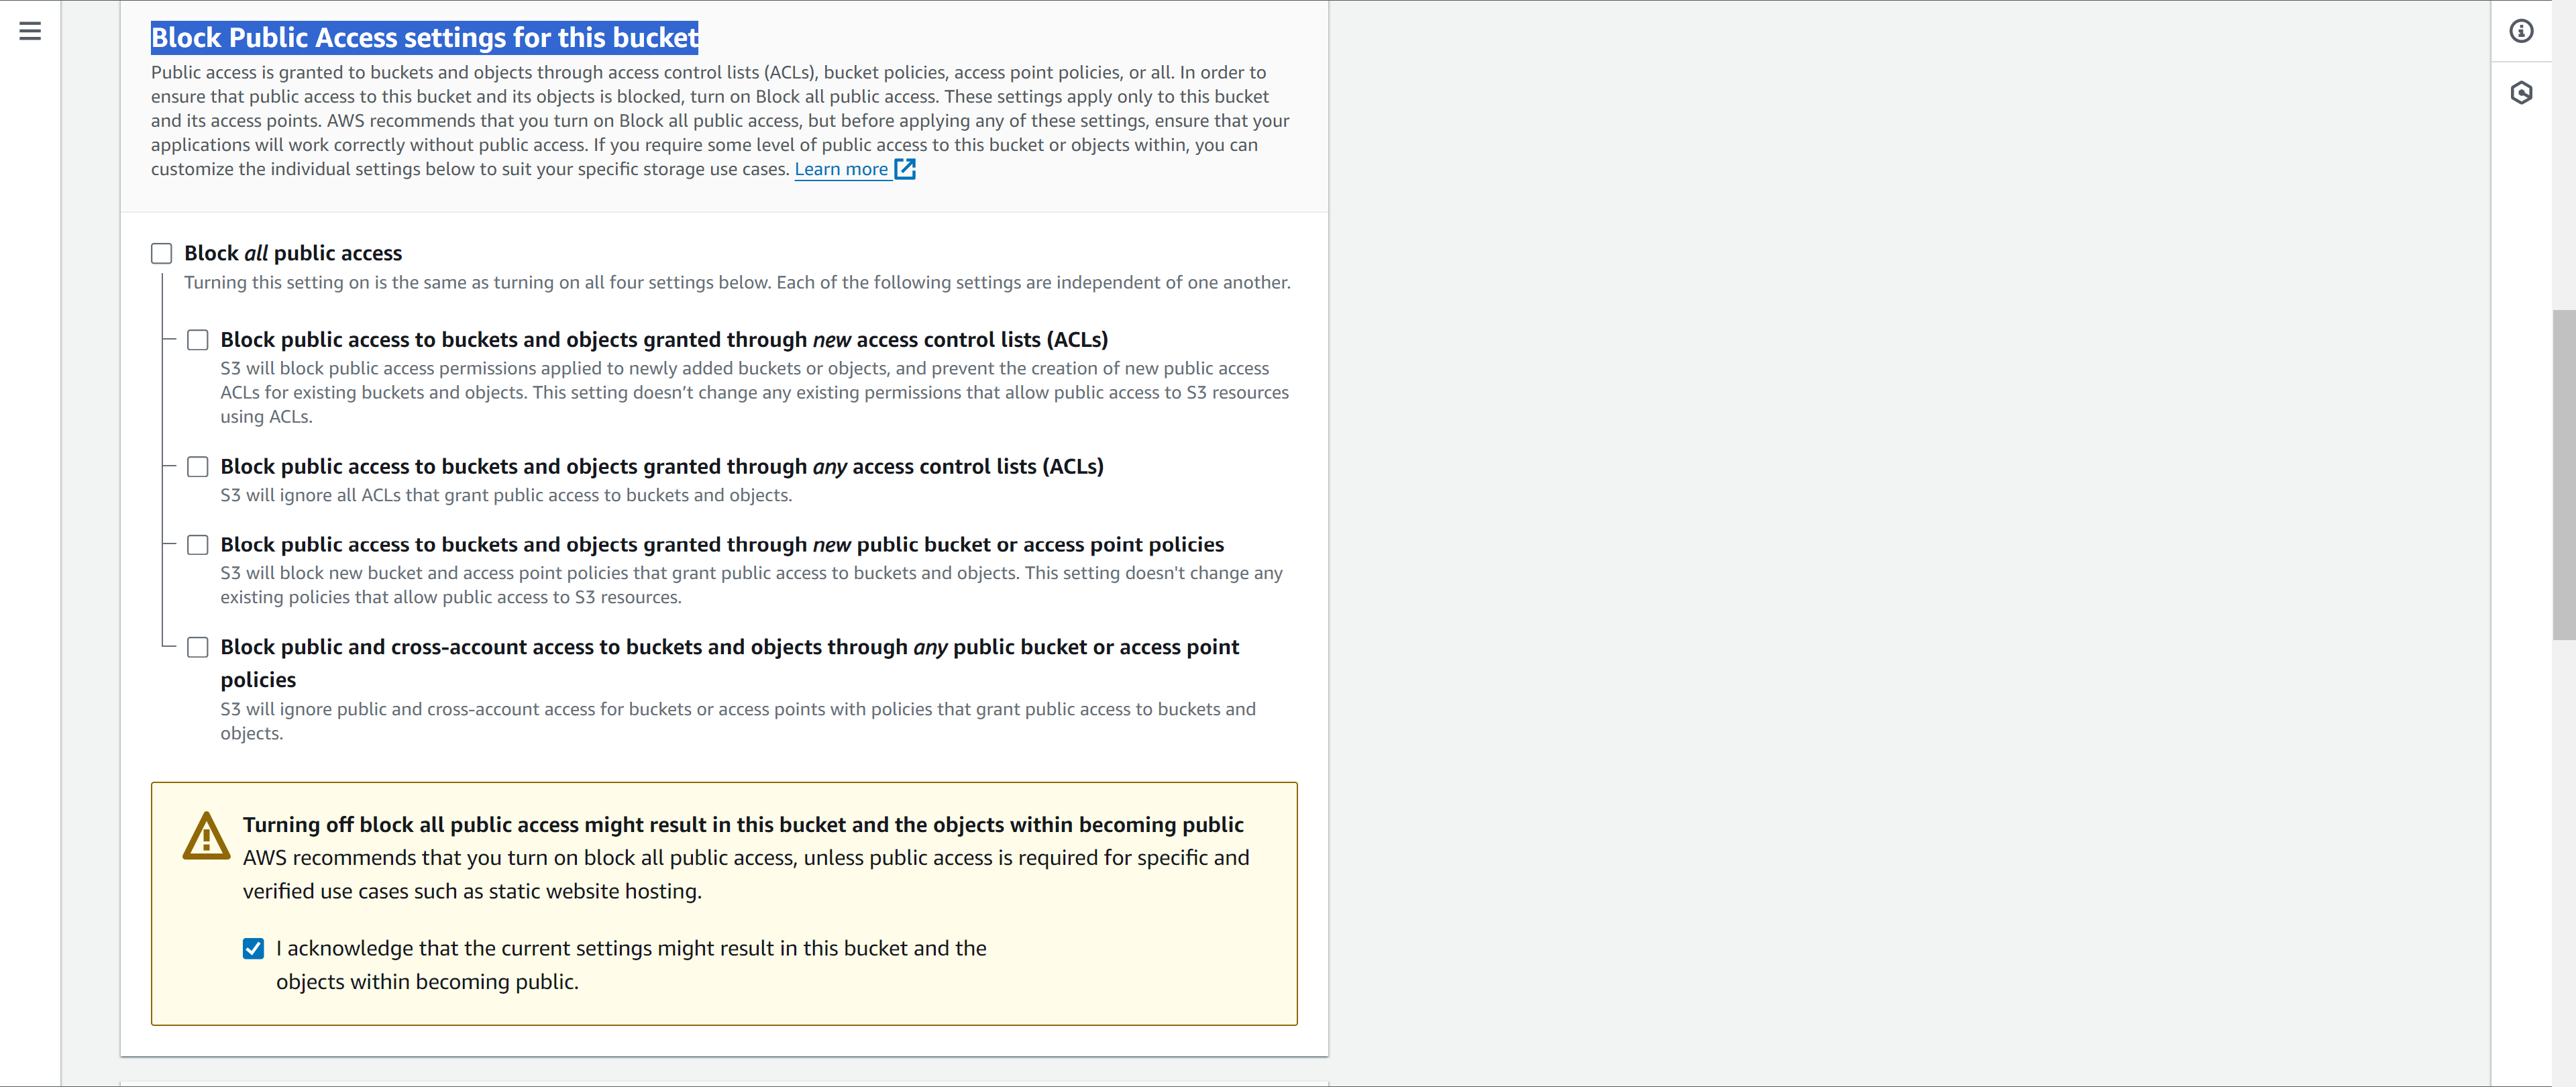Disable acknowledgment checkbox in warning banner

click(x=255, y=947)
